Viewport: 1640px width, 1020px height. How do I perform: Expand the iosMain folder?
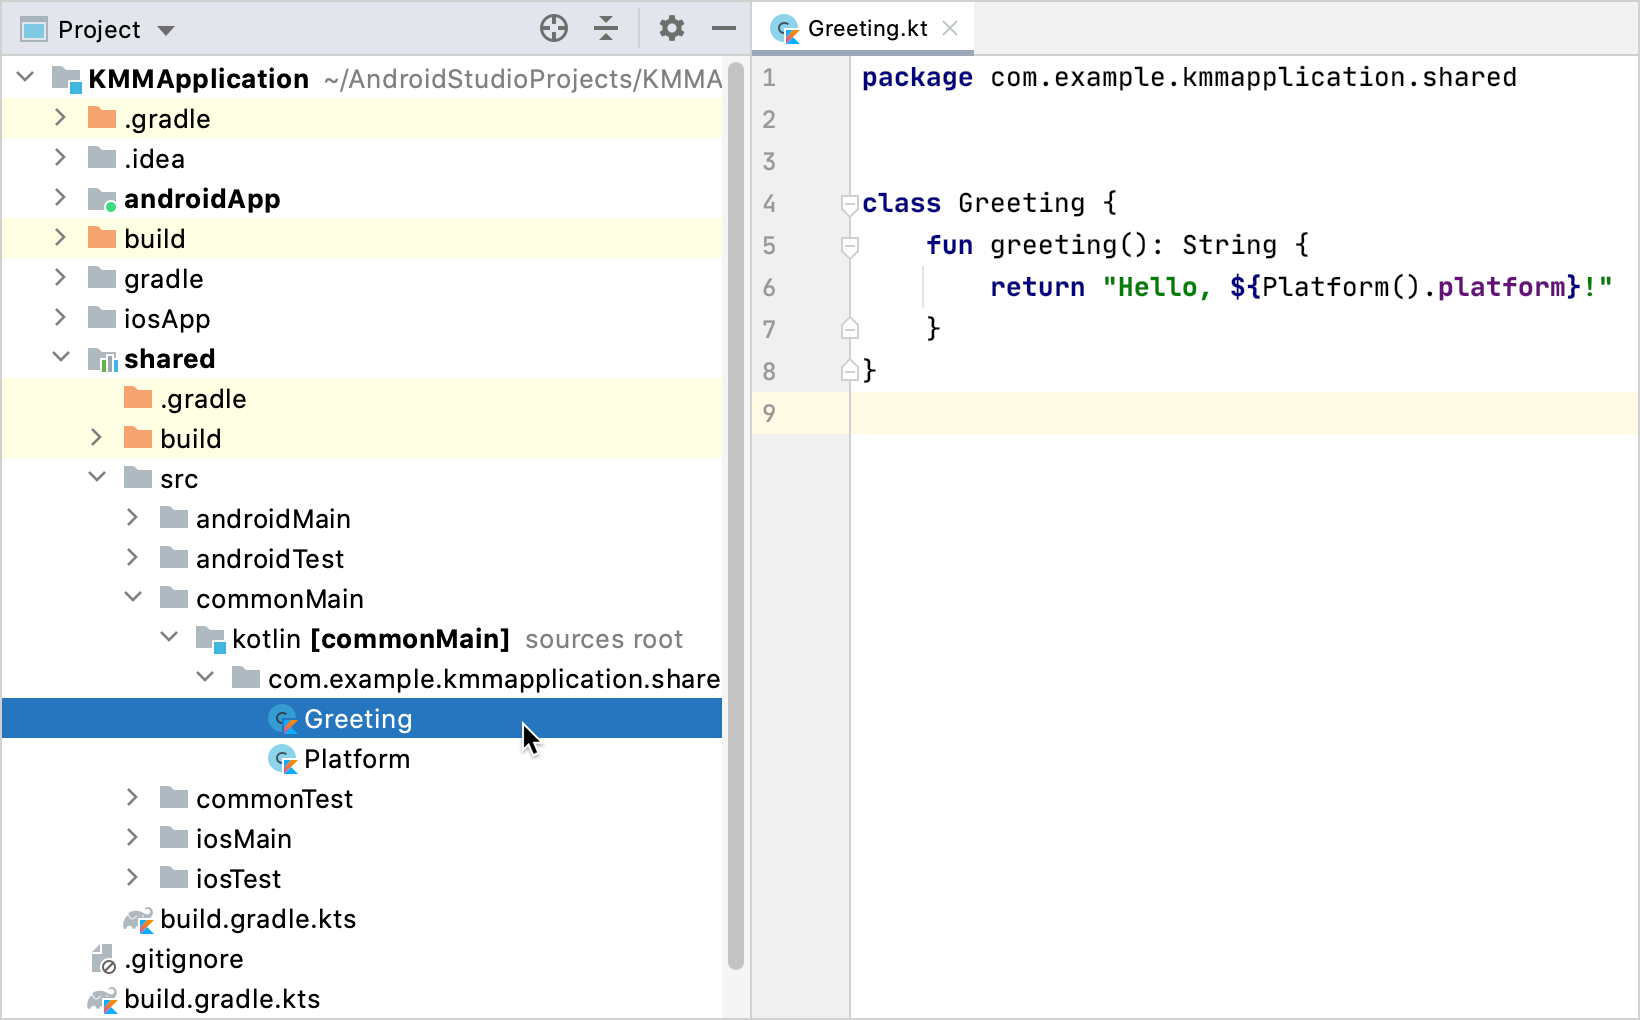(x=132, y=838)
